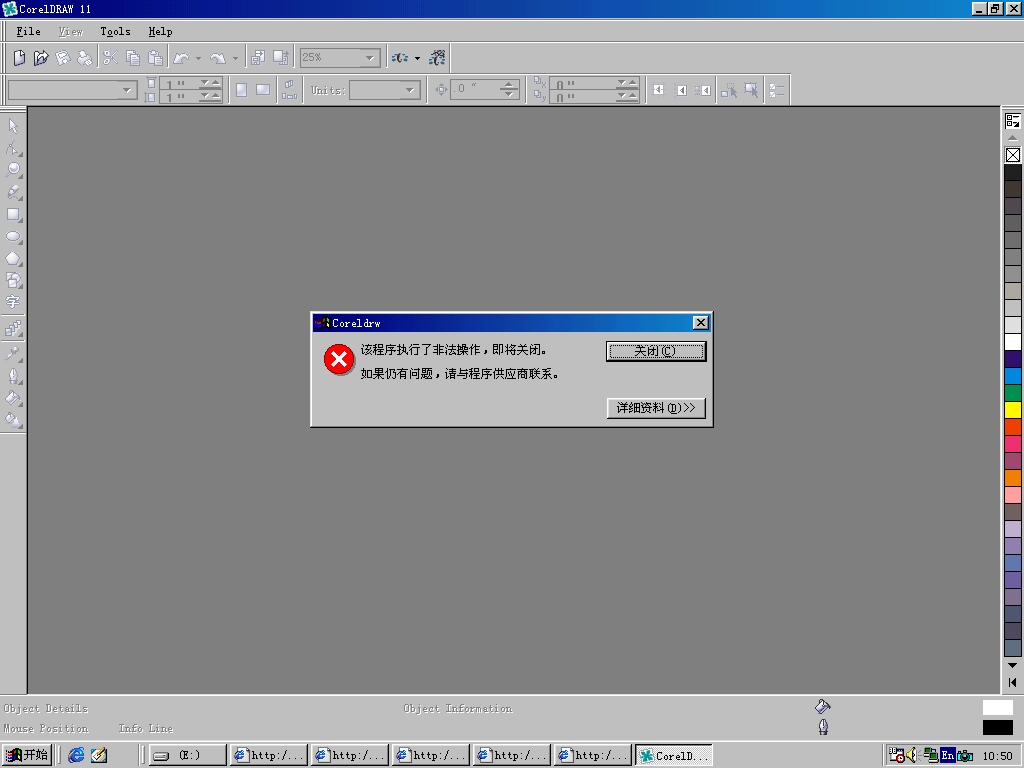This screenshot has height=768, width=1024.
Task: Select the Ellipse tool
Action: 13,236
